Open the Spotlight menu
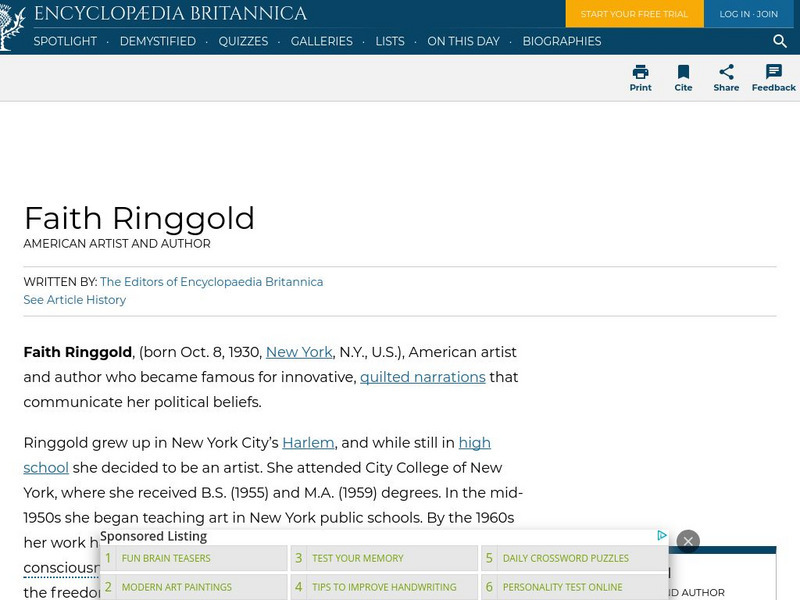 pyautogui.click(x=64, y=42)
